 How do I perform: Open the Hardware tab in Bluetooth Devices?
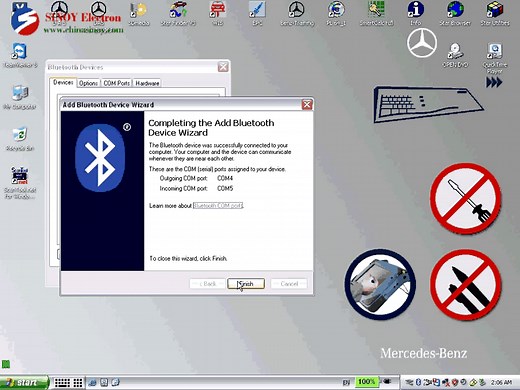(147, 83)
